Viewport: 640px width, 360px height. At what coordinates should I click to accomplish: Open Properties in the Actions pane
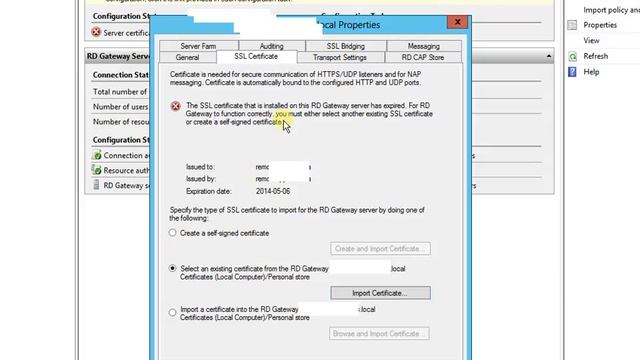[x=600, y=25]
